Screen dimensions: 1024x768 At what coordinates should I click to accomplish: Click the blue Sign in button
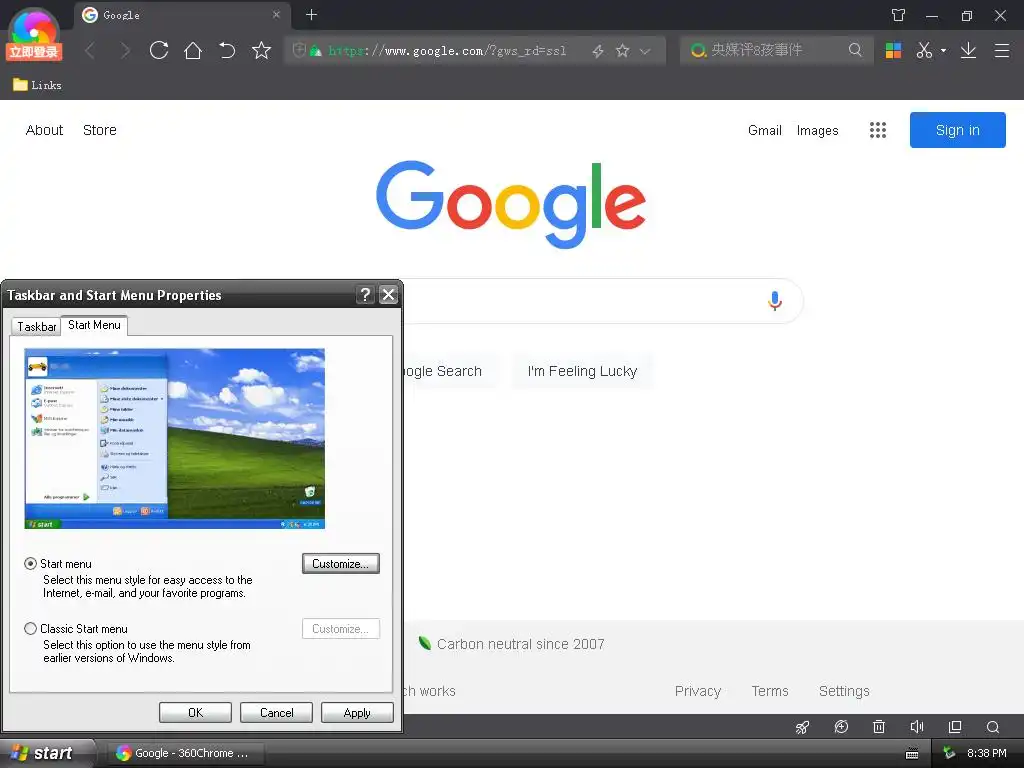957,130
